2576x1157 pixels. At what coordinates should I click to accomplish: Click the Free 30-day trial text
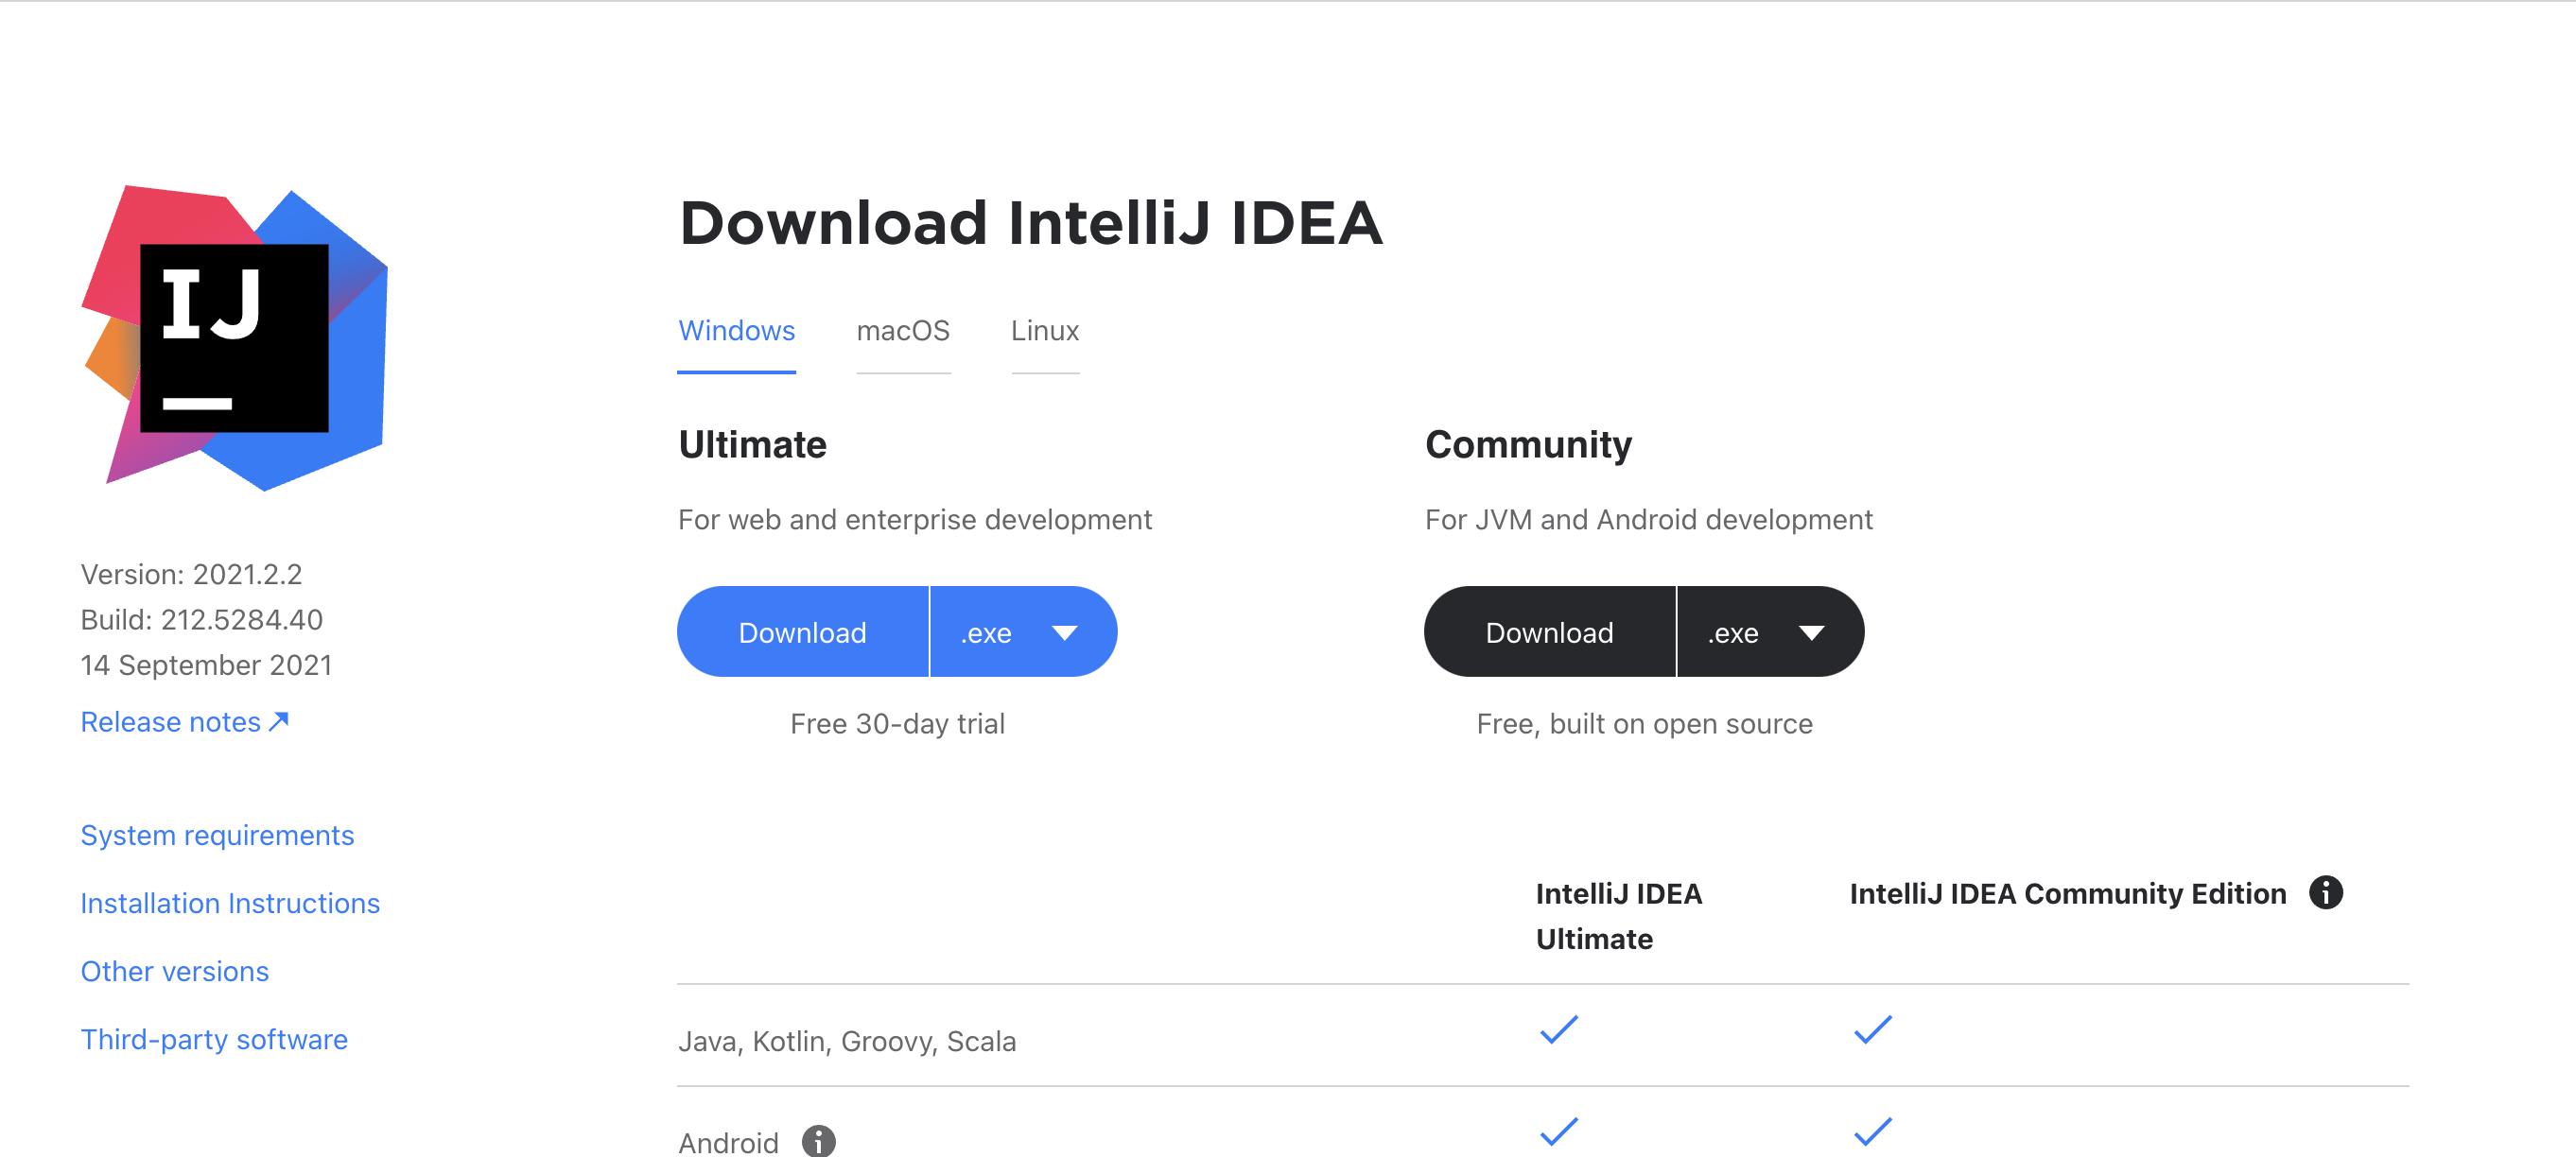click(898, 724)
